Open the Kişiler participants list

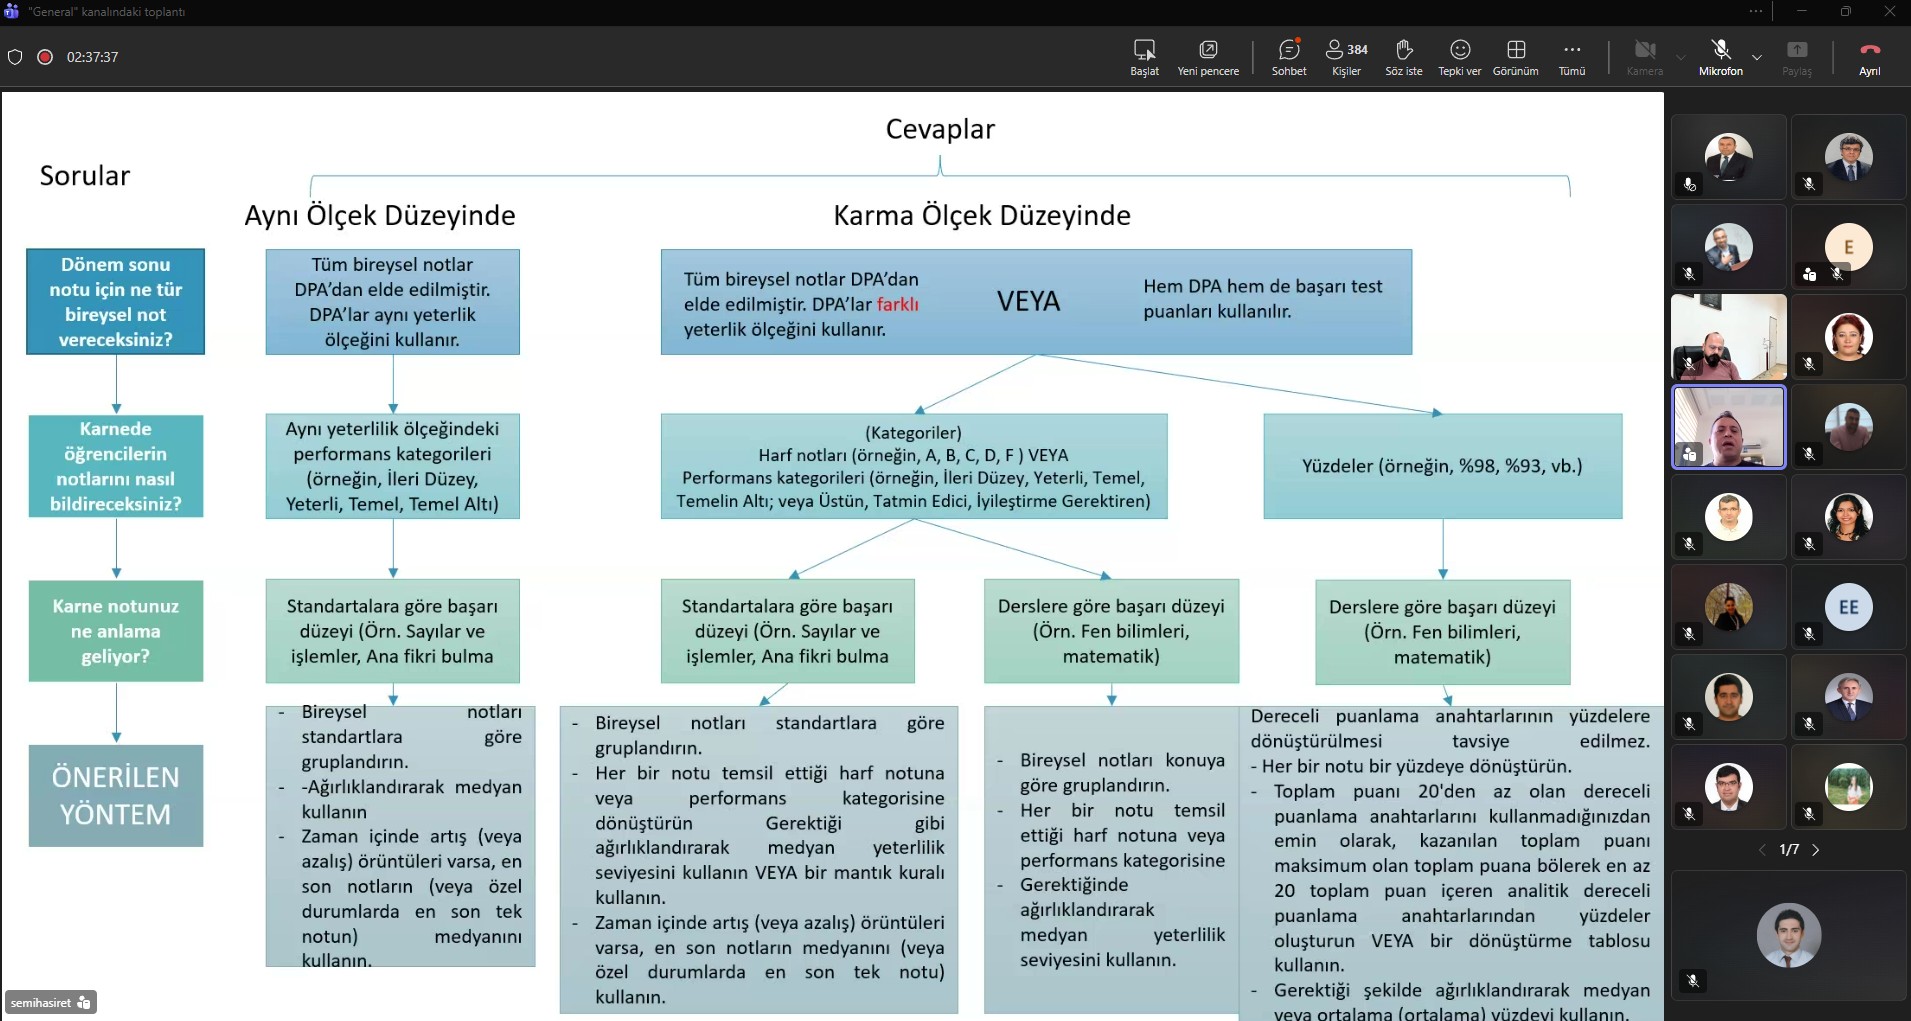[1345, 55]
